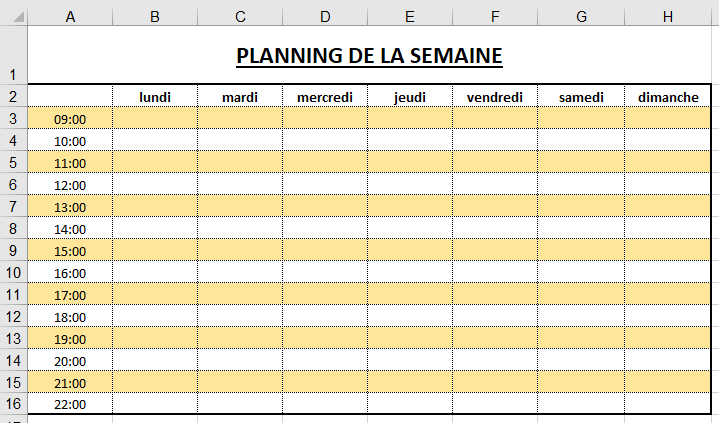Click the 18:00 time cell
This screenshot has width=719, height=423.
(x=70, y=317)
